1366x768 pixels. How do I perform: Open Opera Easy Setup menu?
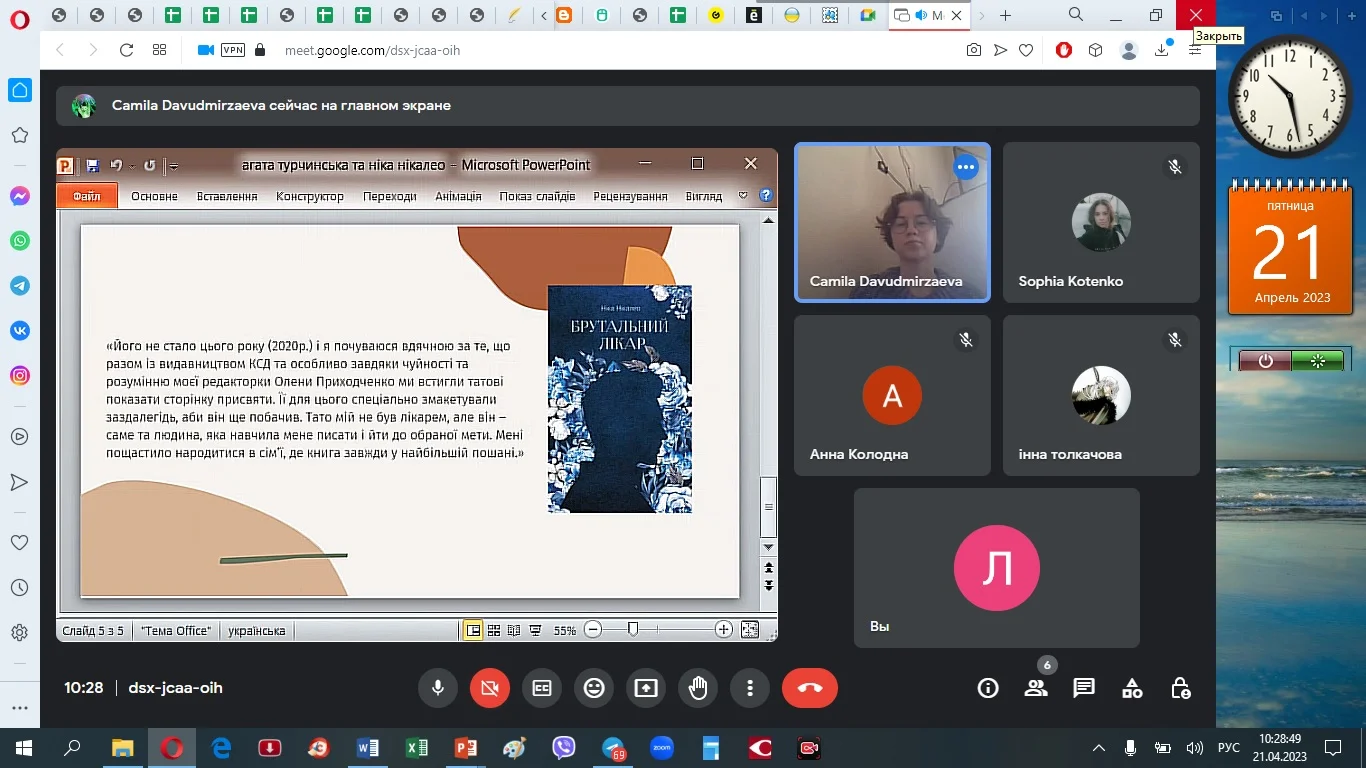click(1195, 50)
